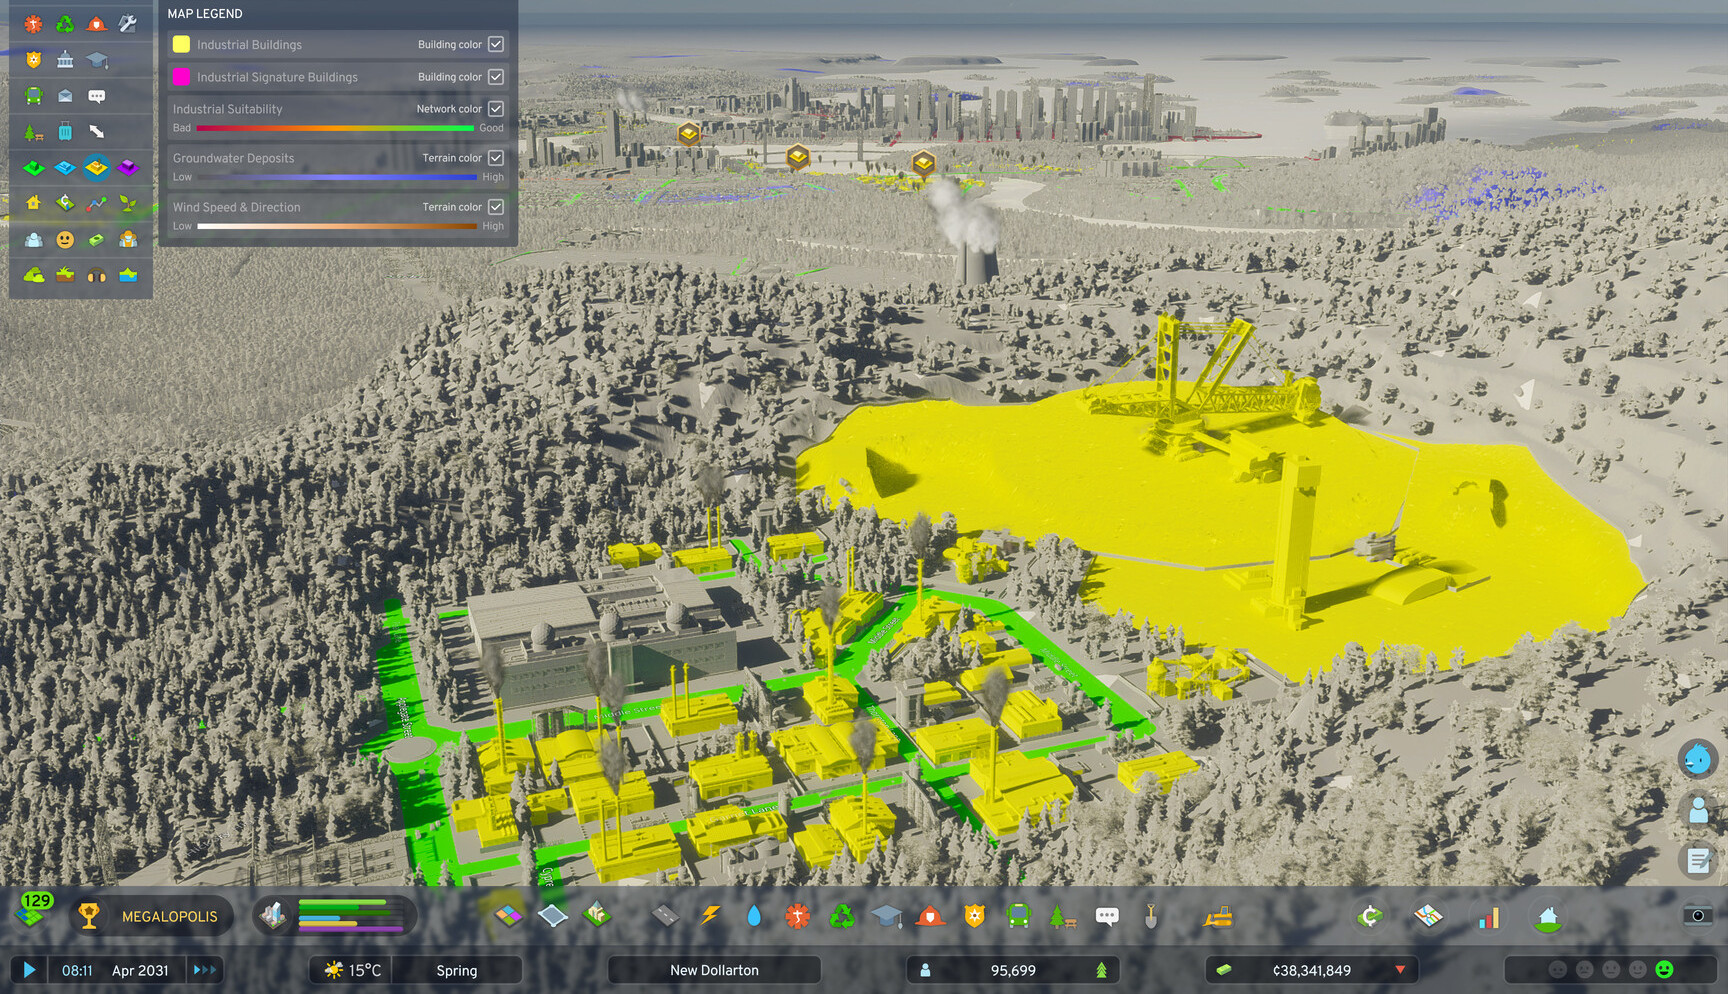Open the City Statistics bar chart

click(x=1489, y=916)
